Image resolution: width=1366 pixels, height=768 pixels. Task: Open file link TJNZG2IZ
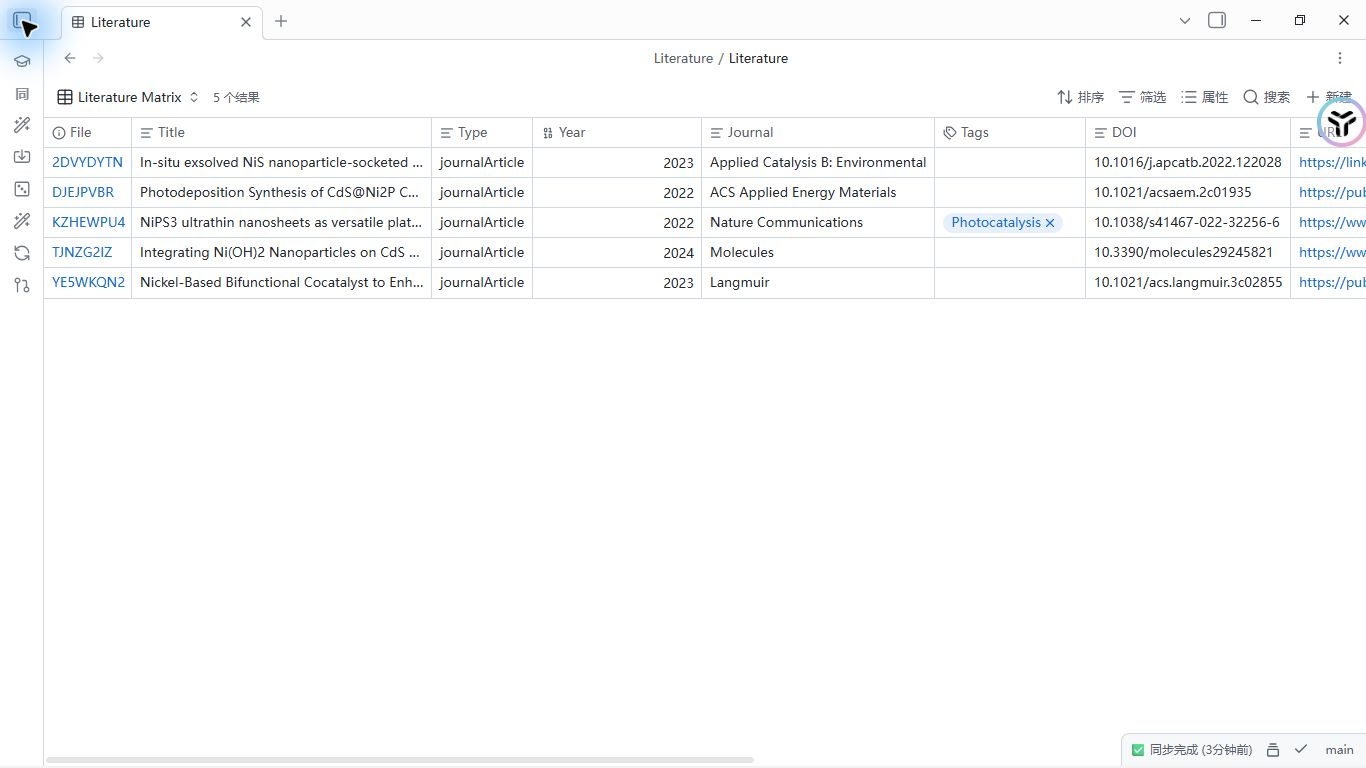(82, 252)
